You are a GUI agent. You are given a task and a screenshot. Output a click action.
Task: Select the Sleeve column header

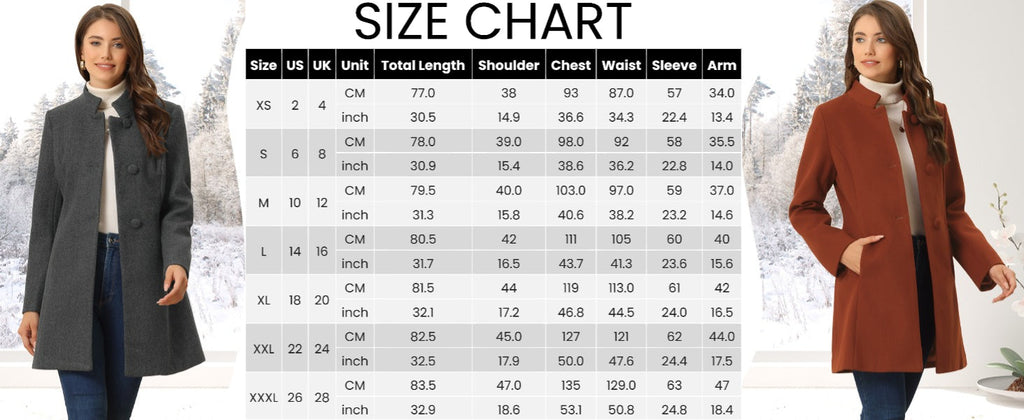(x=674, y=65)
